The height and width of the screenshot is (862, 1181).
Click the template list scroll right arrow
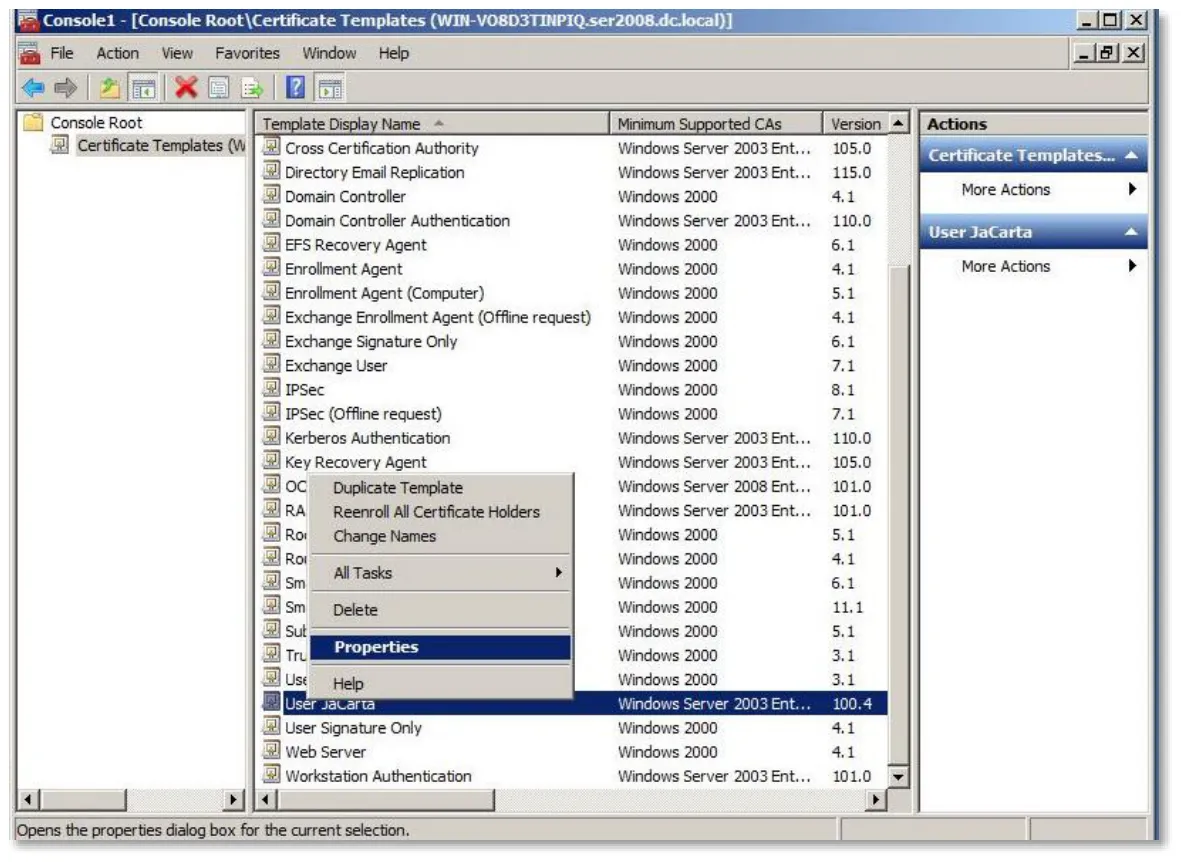click(x=875, y=799)
